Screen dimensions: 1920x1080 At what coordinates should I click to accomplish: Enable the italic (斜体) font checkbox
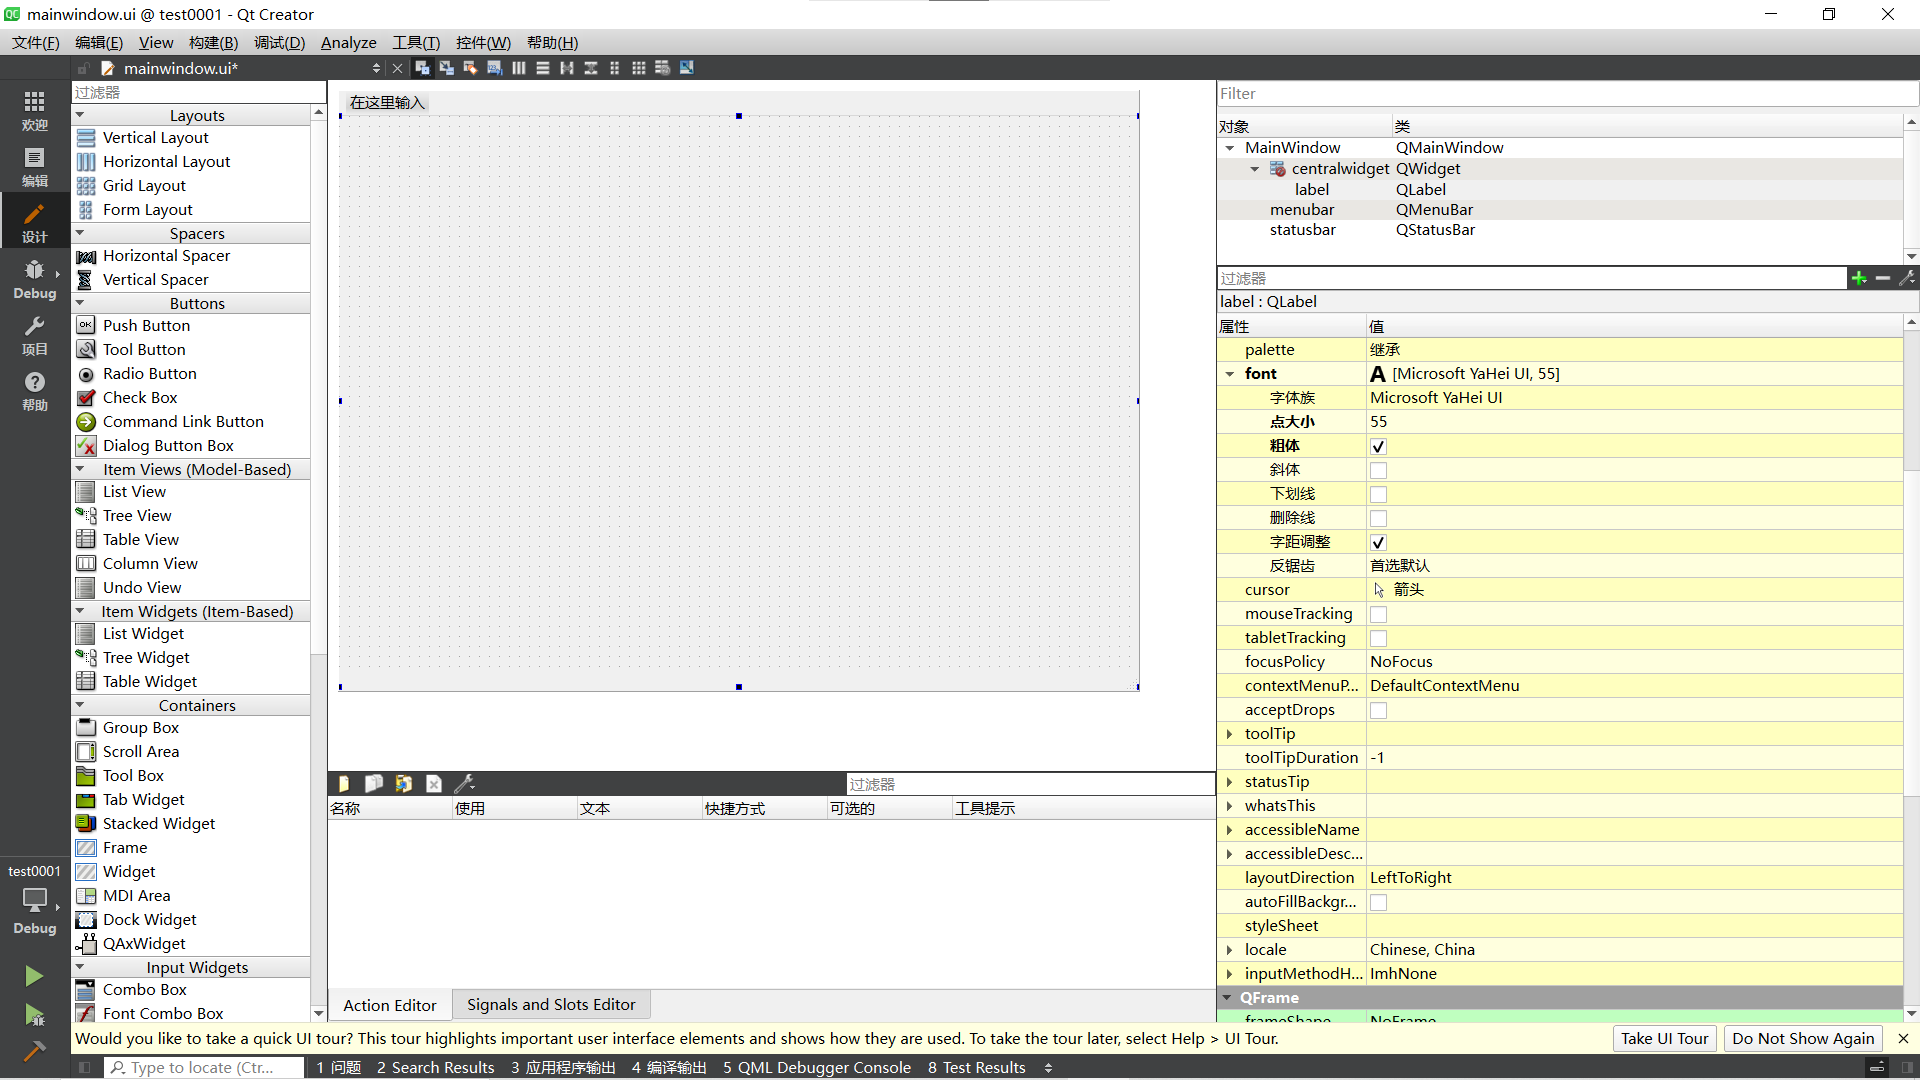(1378, 470)
